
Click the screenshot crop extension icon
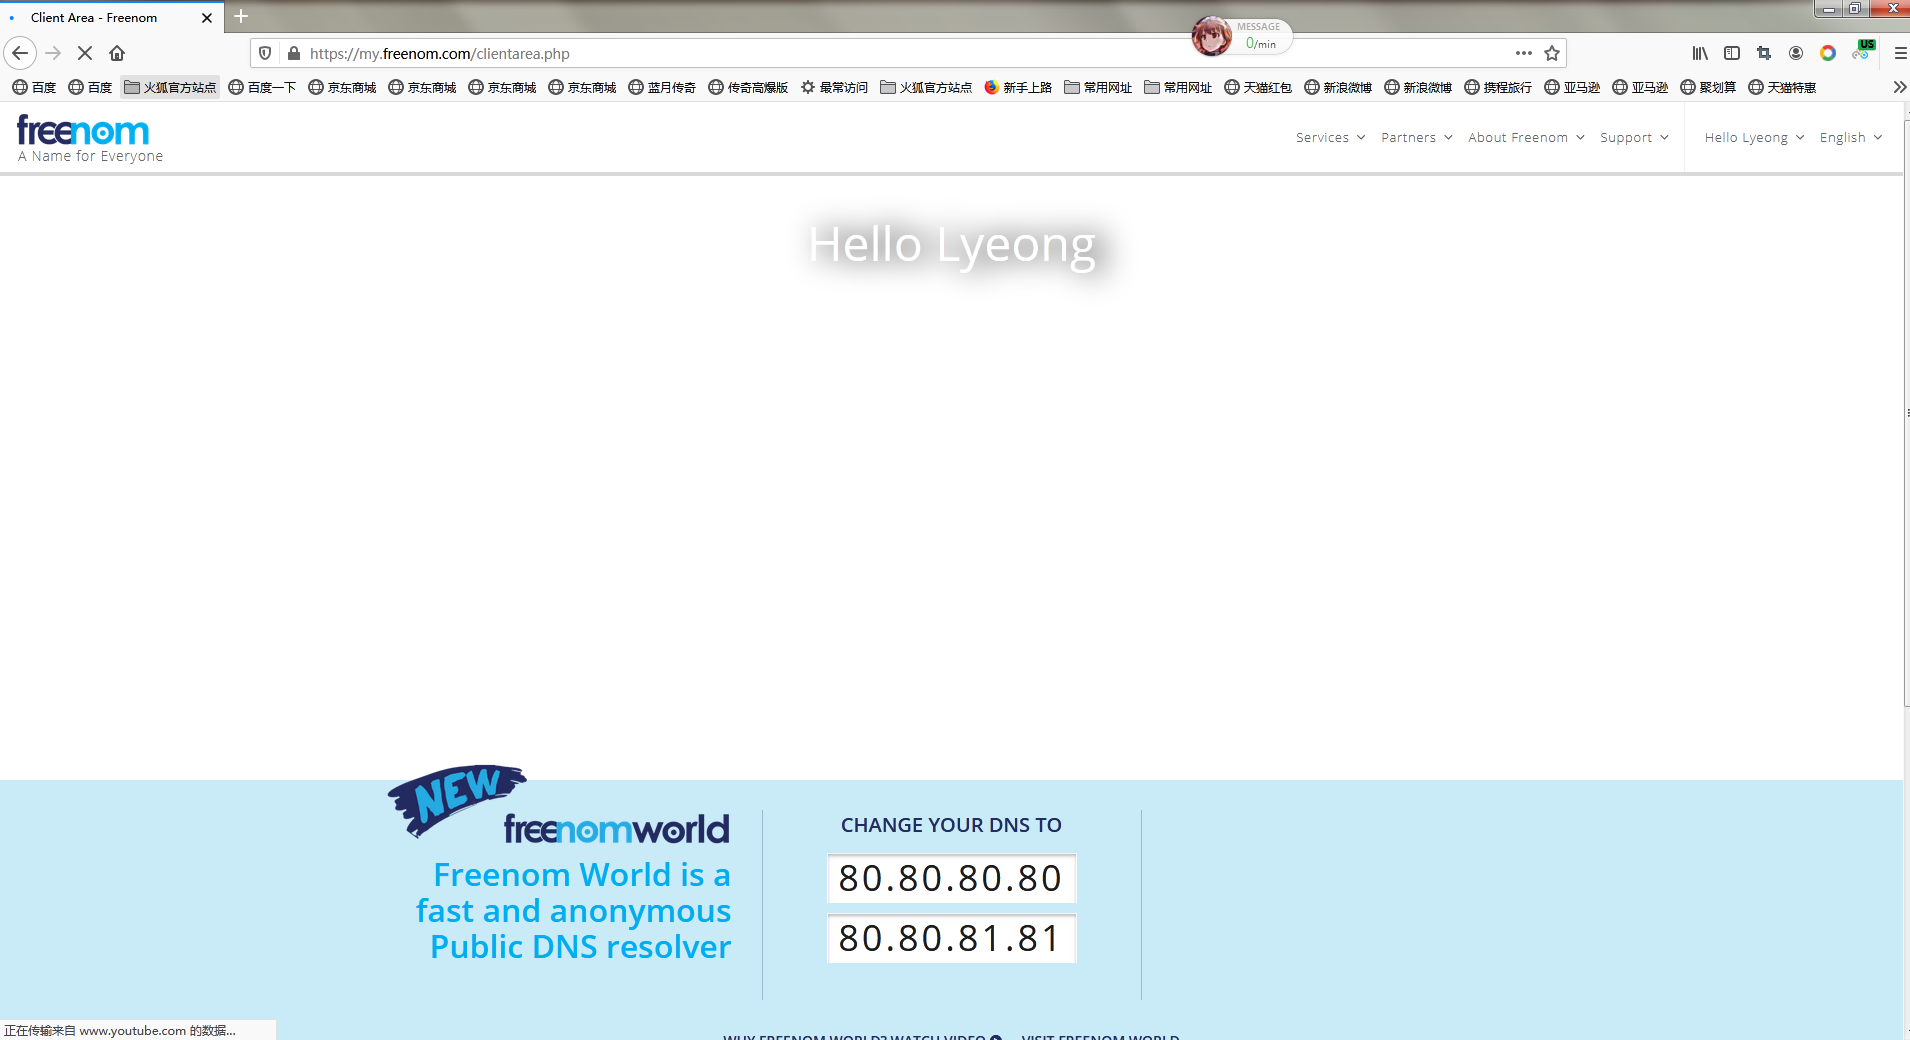[x=1764, y=53]
